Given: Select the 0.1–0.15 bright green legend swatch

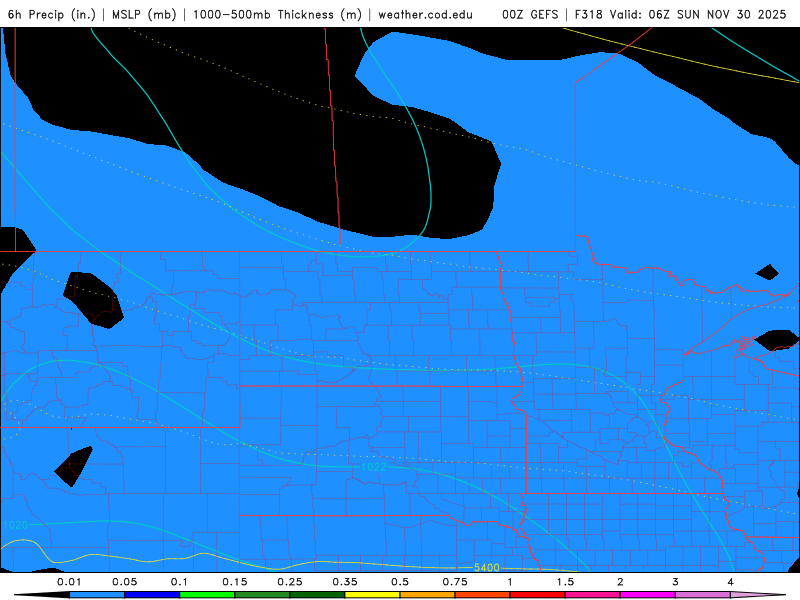Looking at the screenshot, I should click(207, 595).
